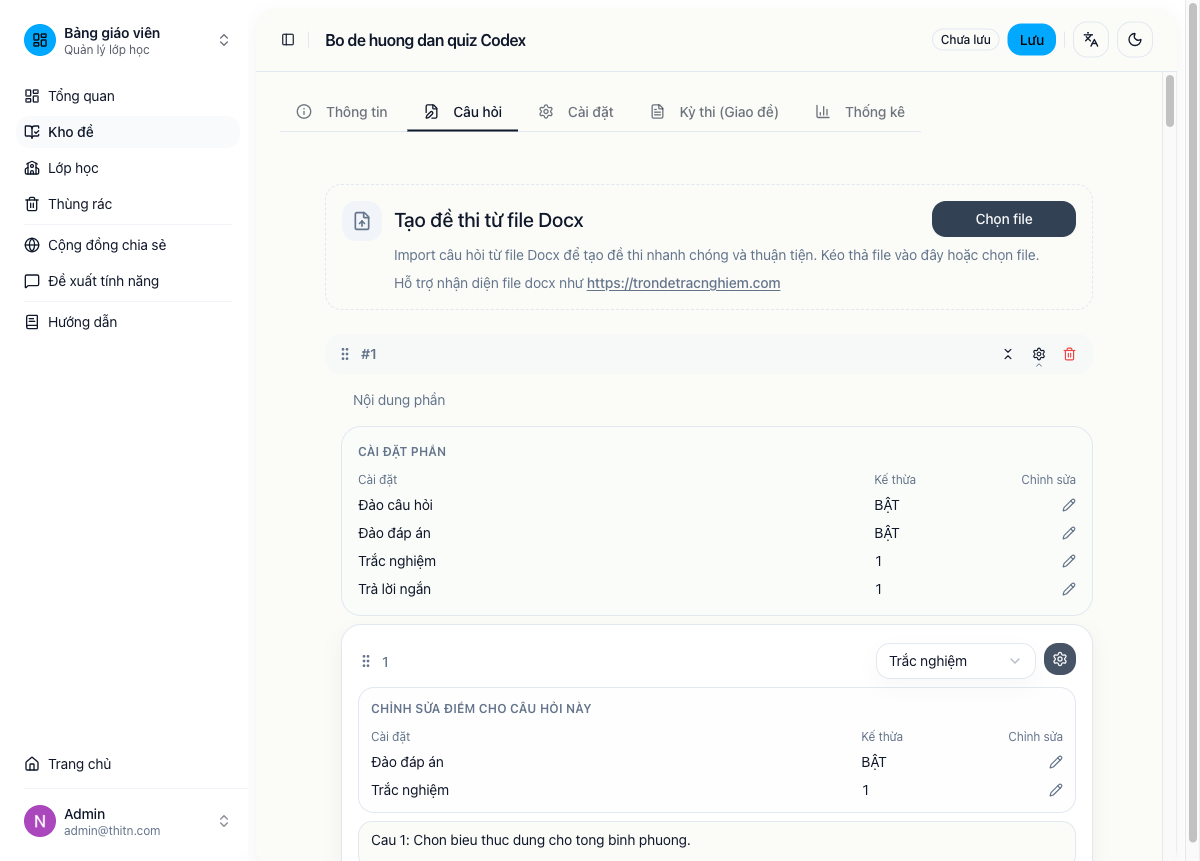Screen dimensions: 1200x861
Task: Click the Docx upload icon
Action: 362,221
